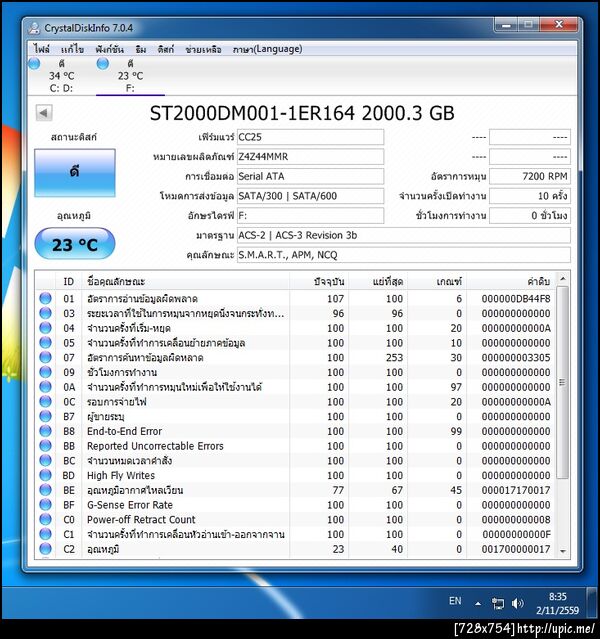Click the ค่าดิบ (Raw value) column header
This screenshot has width=600, height=639.
[511, 281]
